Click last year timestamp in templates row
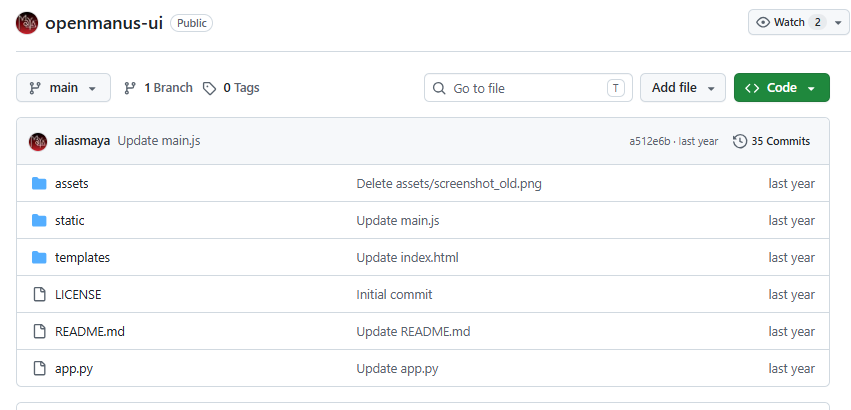This screenshot has width=851, height=410. [x=791, y=257]
